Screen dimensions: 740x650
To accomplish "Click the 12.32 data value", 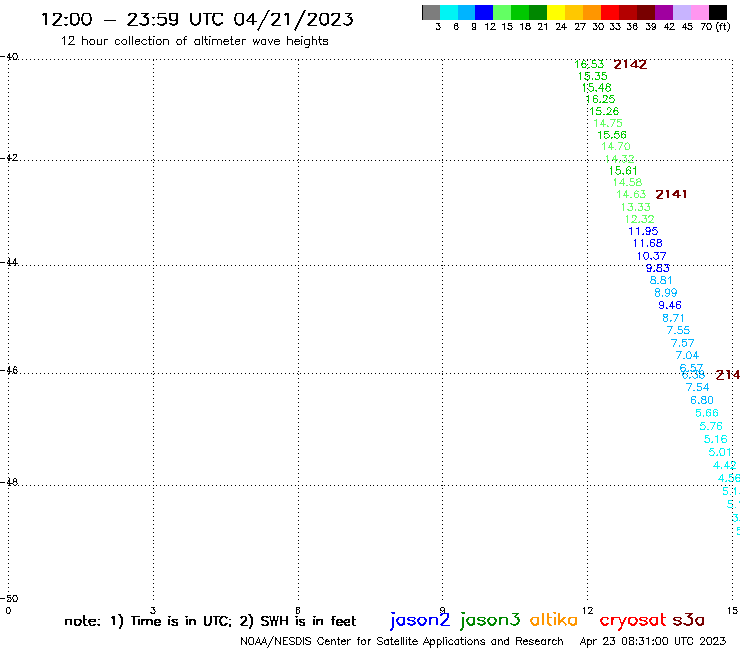I will click(639, 219).
